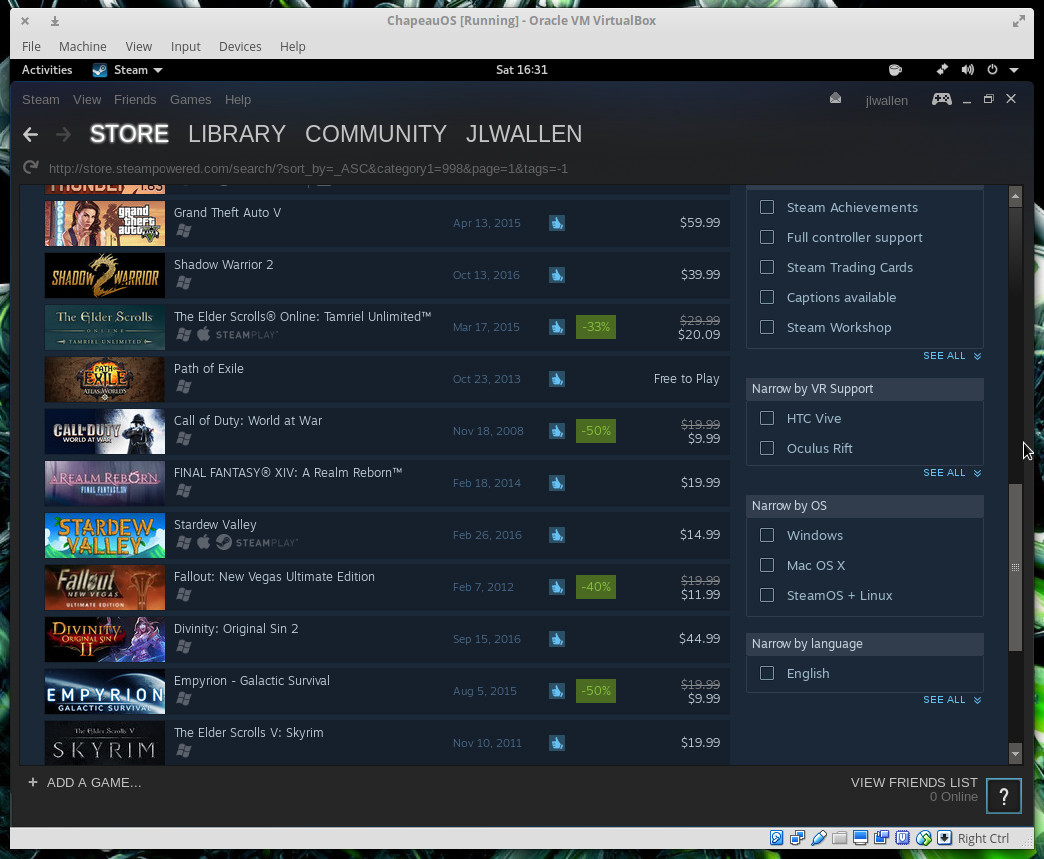Click the store page vertical scrollbar thumb
The width and height of the screenshot is (1044, 859).
1015,567
